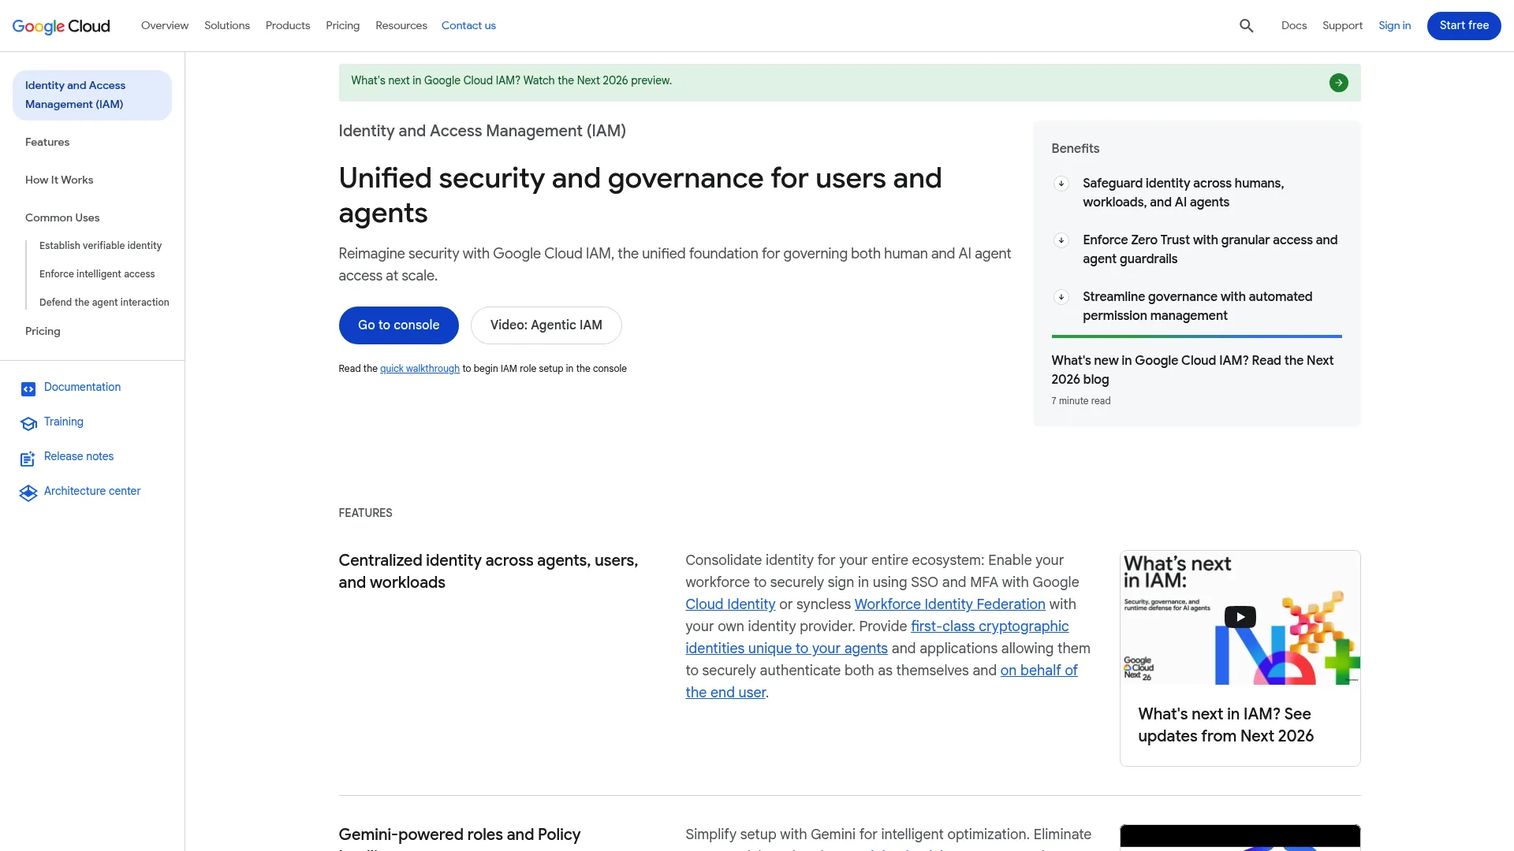The image size is (1514, 851).
Task: Open the Cloud Identity link
Action: (x=730, y=604)
